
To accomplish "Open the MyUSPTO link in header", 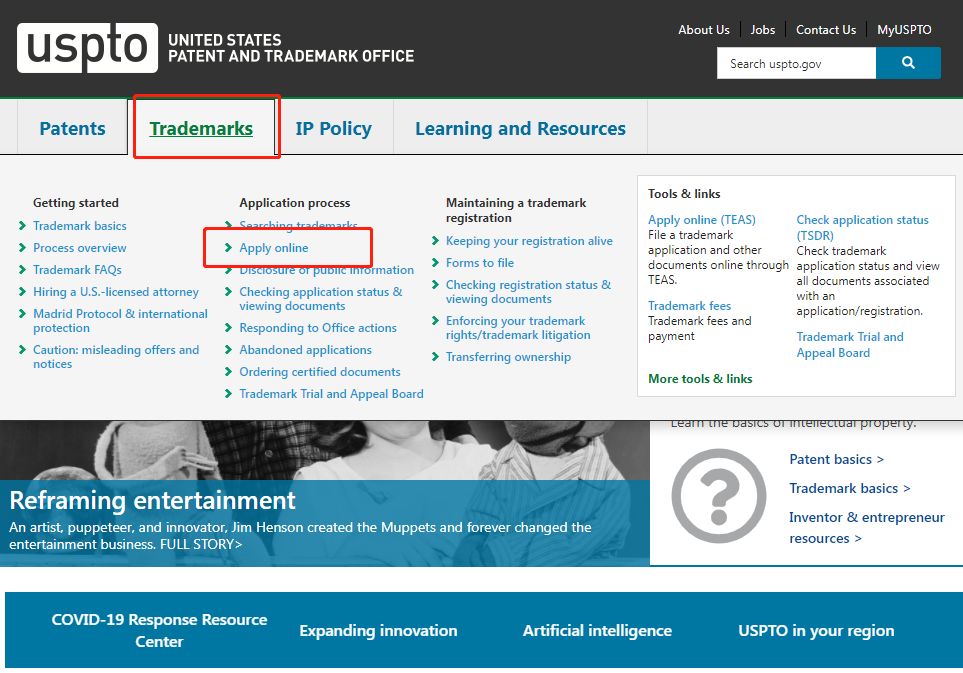I will 904,29.
